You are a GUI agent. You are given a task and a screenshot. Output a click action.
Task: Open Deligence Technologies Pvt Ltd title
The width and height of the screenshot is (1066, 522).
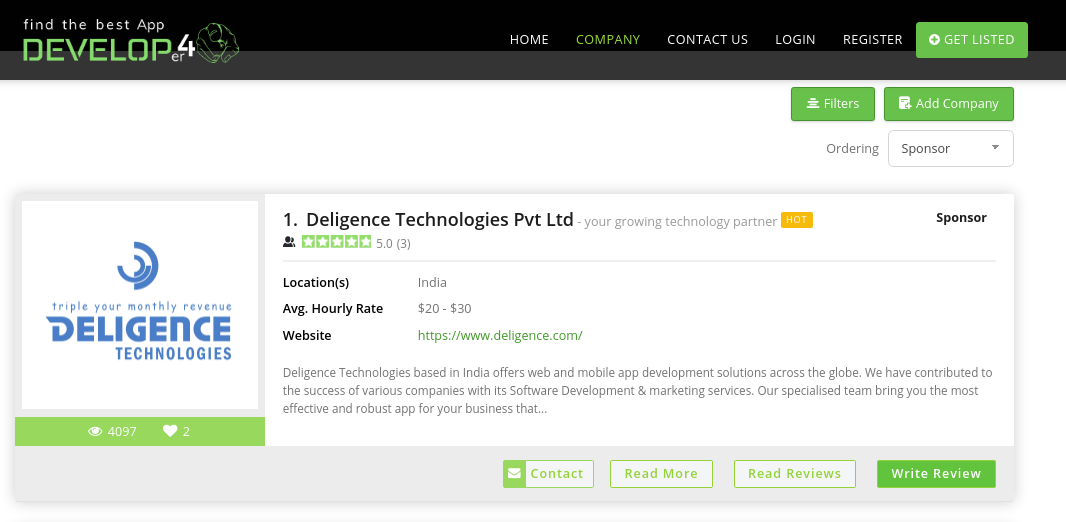pyautogui.click(x=440, y=220)
